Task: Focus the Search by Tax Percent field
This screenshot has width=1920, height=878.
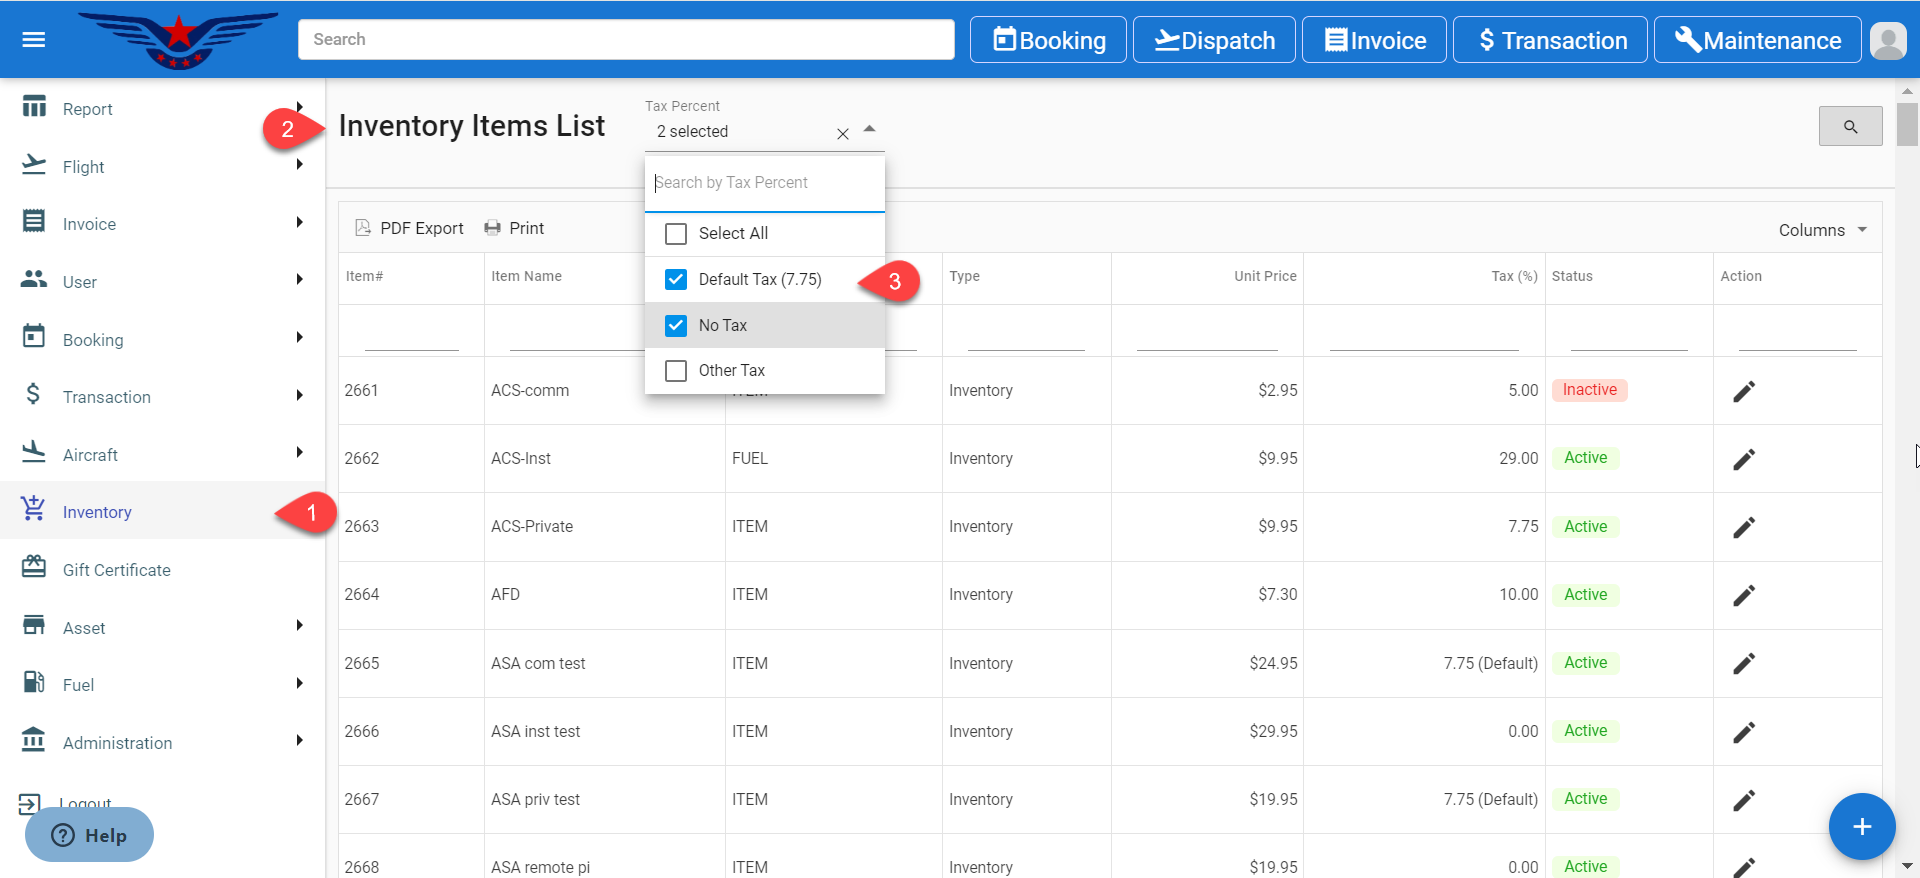Action: point(764,183)
